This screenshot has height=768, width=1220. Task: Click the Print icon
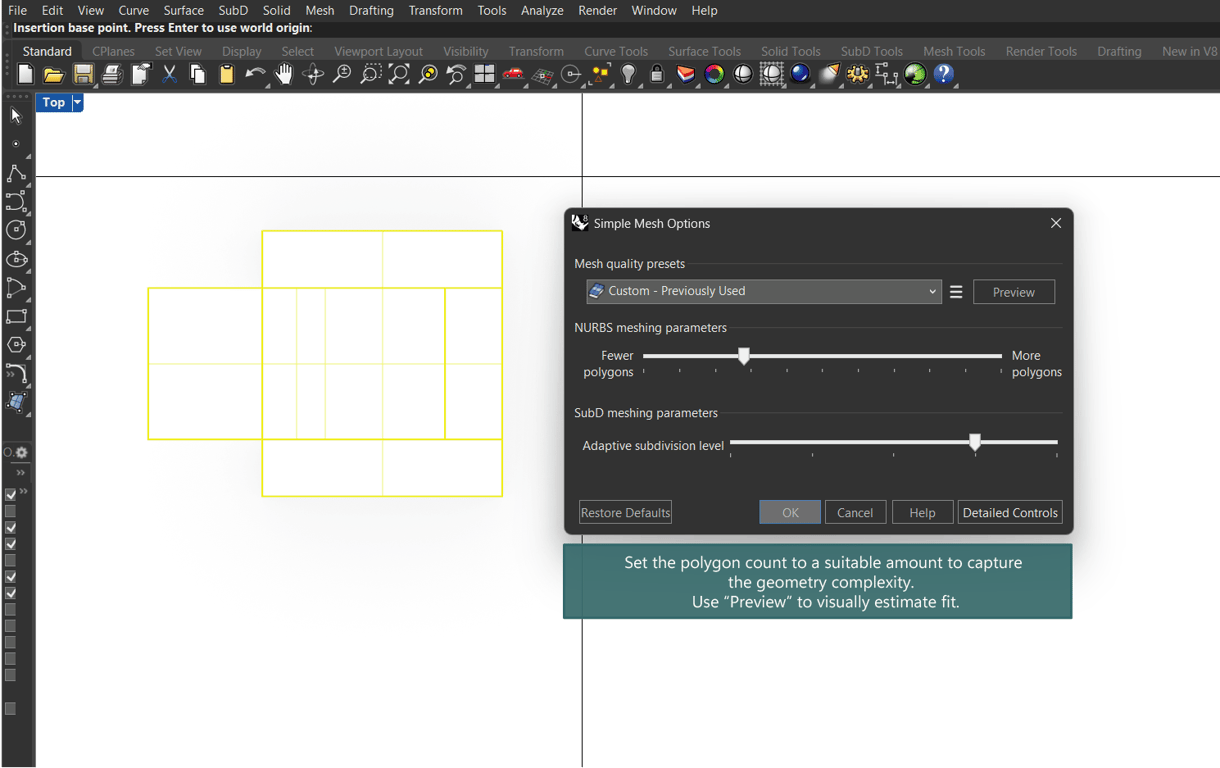[x=111, y=74]
